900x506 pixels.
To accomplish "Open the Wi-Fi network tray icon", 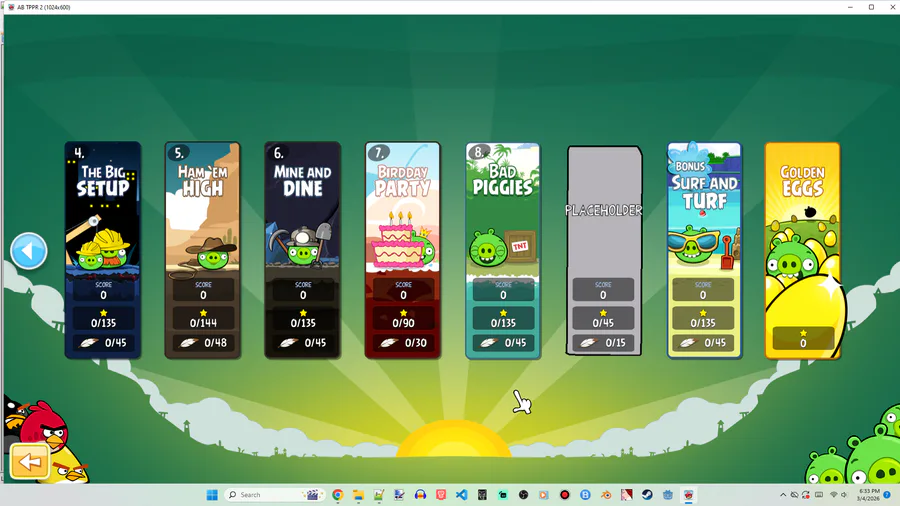I will 833,495.
